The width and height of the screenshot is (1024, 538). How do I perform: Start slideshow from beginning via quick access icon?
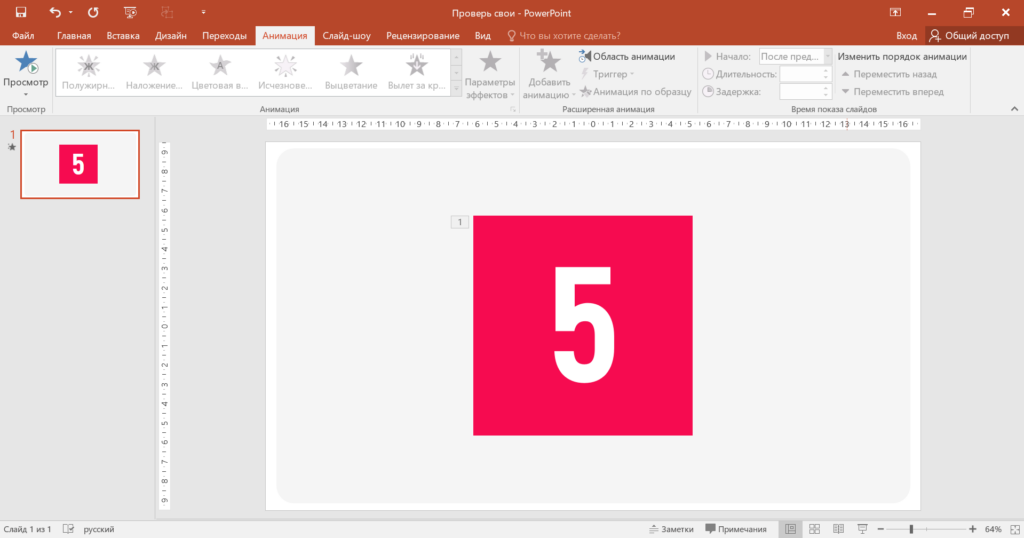click(x=130, y=12)
